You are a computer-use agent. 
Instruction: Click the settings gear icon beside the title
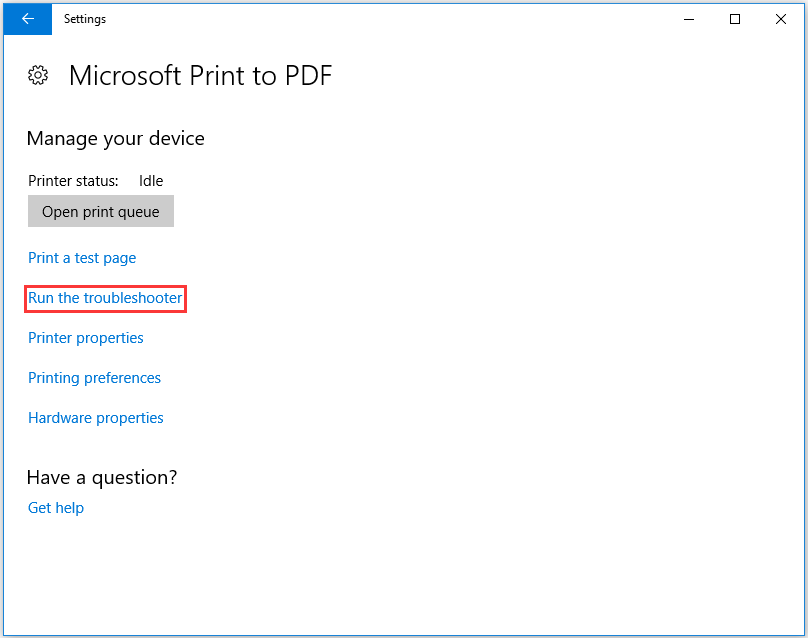click(x=38, y=75)
